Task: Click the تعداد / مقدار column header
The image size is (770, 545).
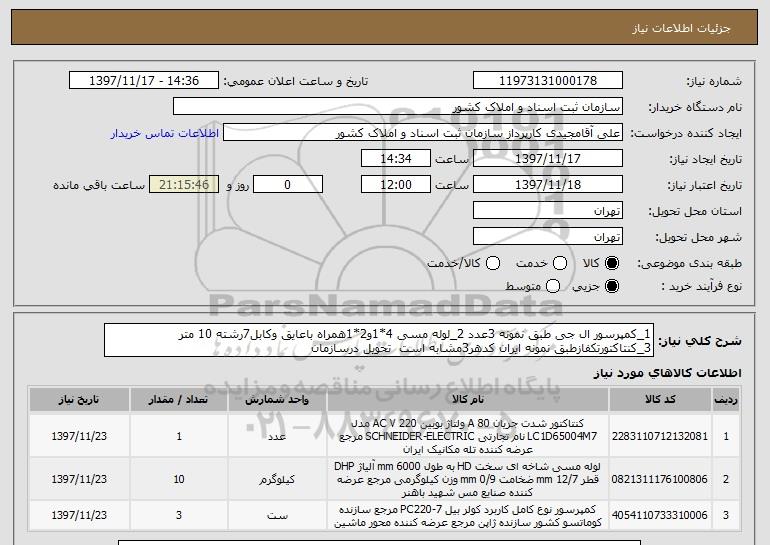Action: [179, 400]
